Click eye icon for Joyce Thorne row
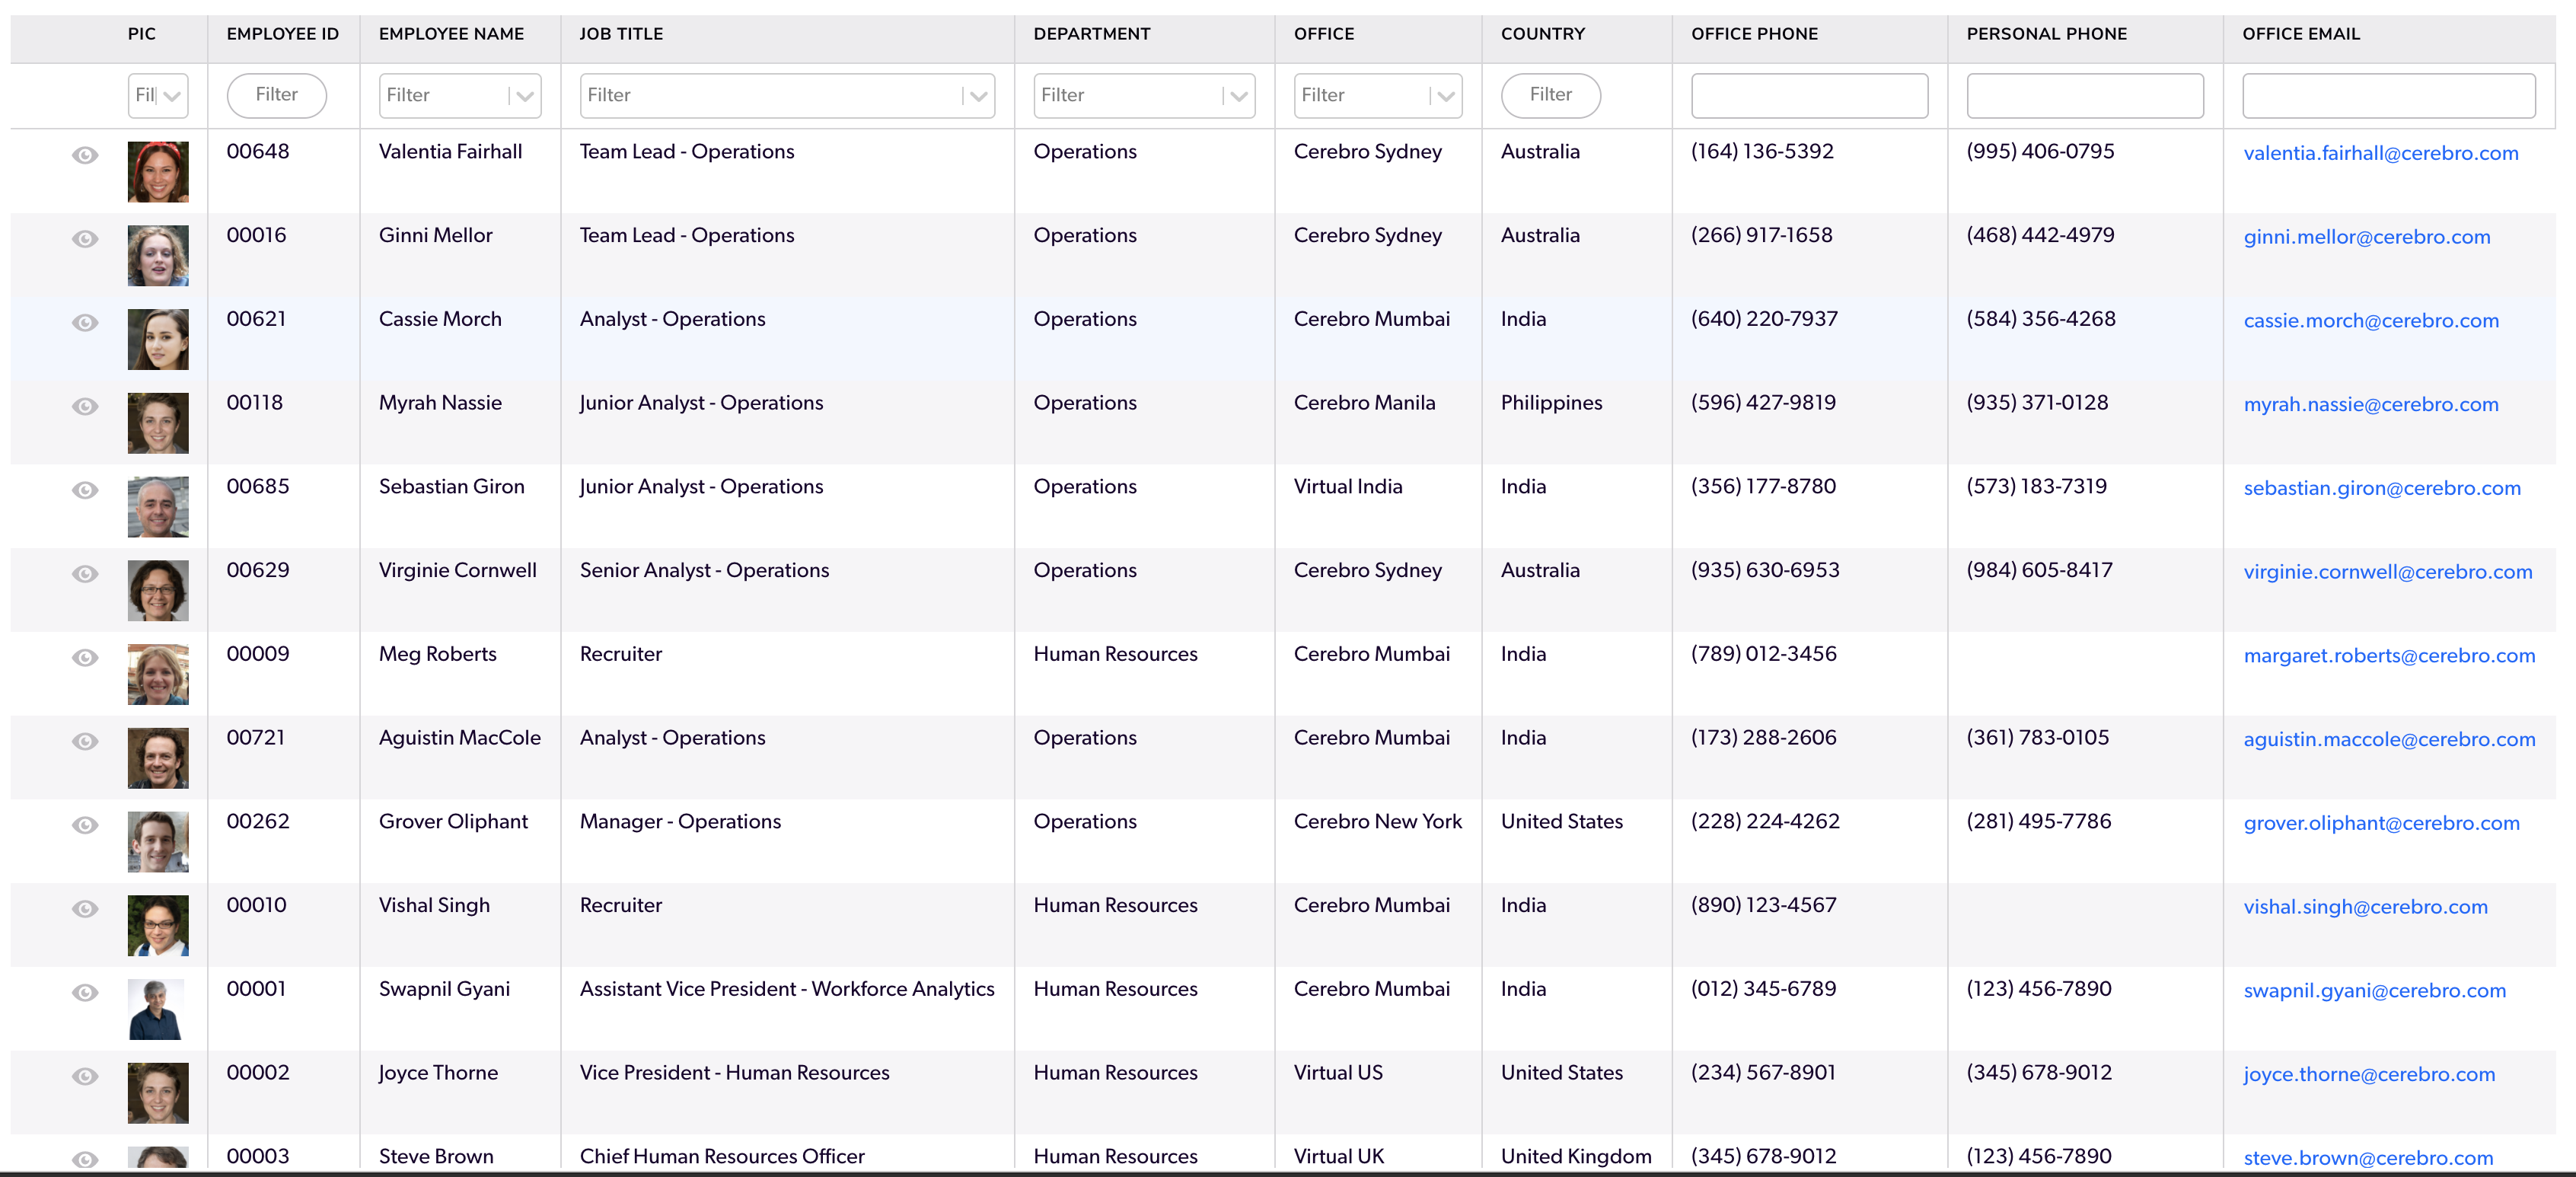 pos(85,1076)
